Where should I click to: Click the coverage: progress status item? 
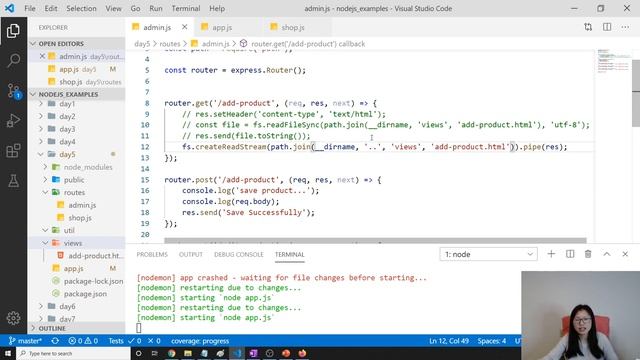coord(200,341)
